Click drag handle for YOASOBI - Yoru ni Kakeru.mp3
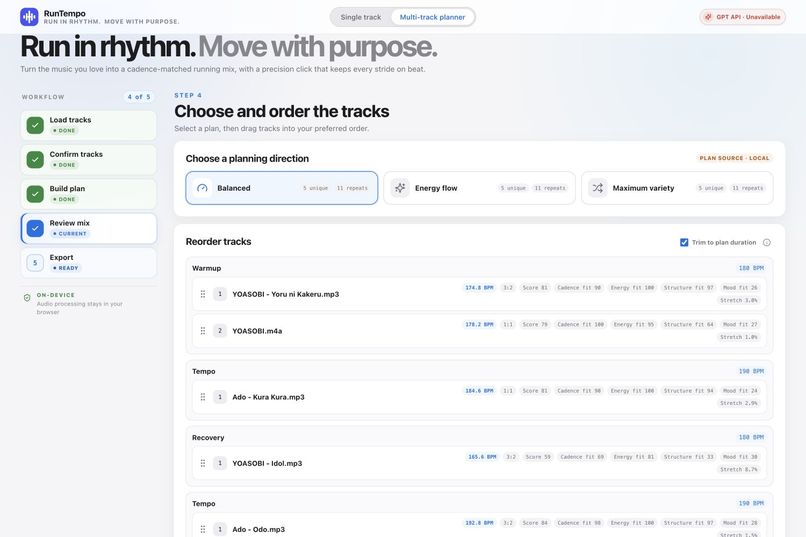Image resolution: width=806 pixels, height=537 pixels. pos(203,294)
